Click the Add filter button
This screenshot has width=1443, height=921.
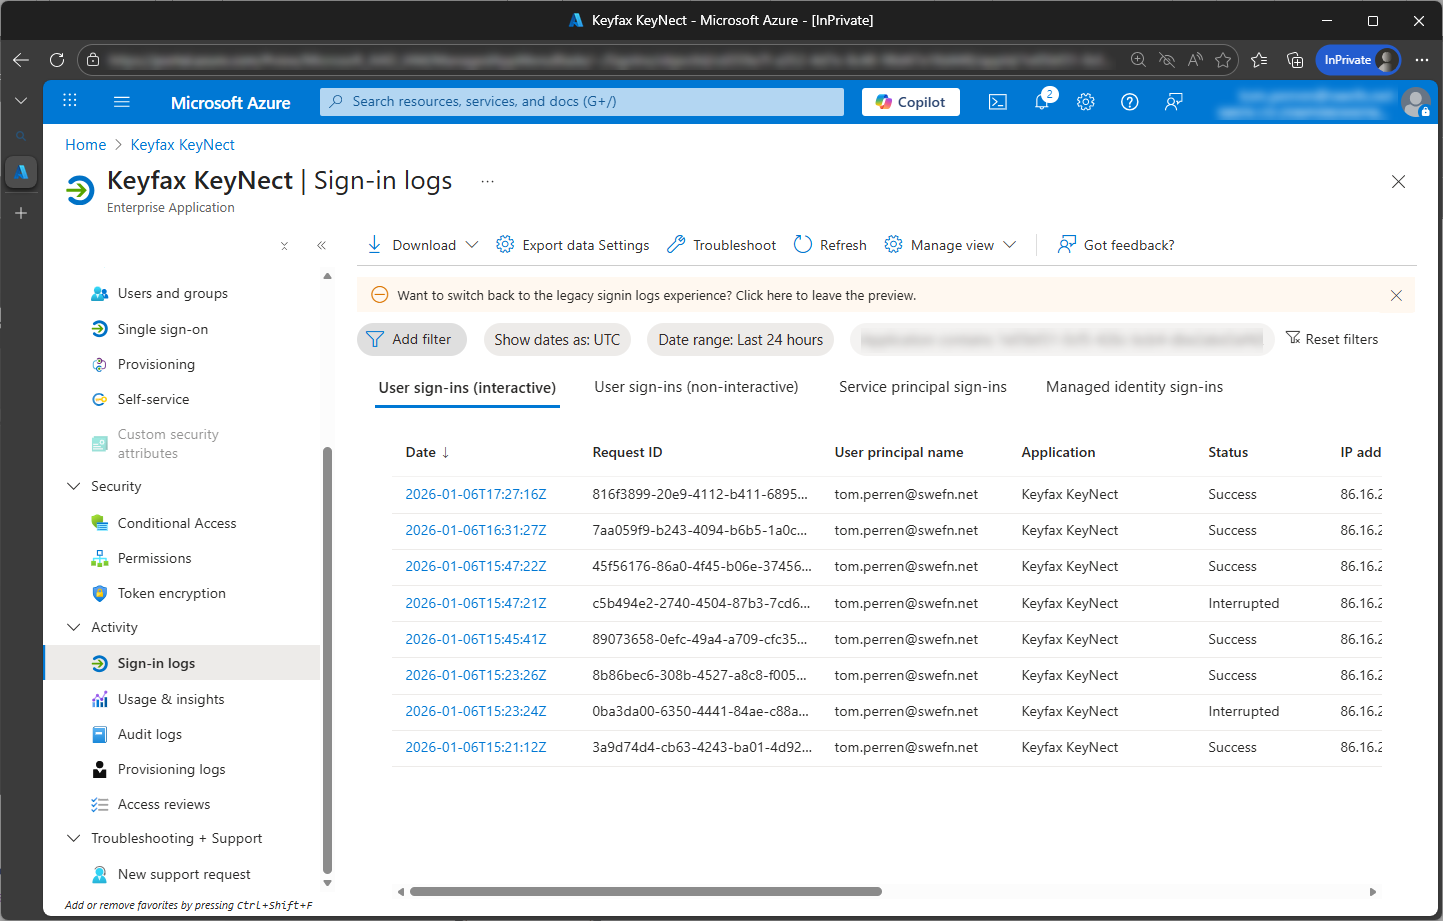411,340
